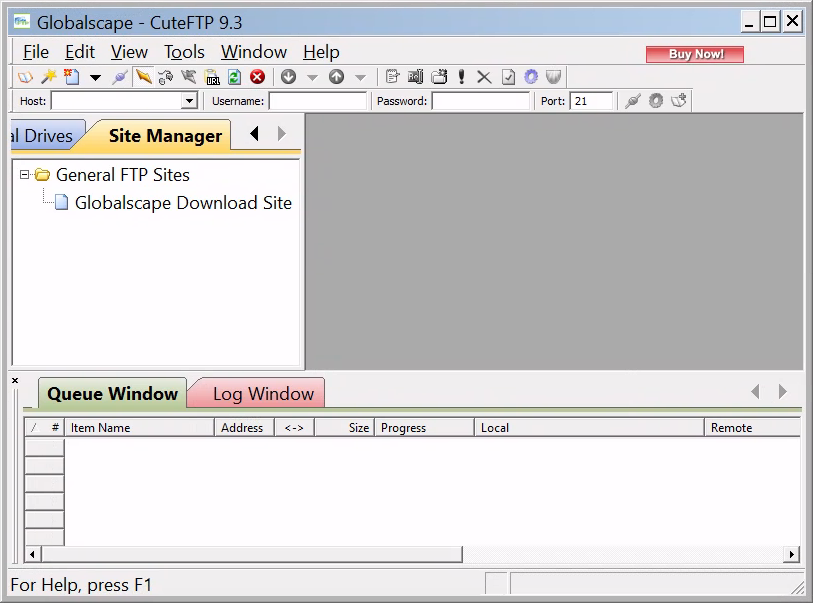Select the General FTP Sites folder

click(x=122, y=175)
